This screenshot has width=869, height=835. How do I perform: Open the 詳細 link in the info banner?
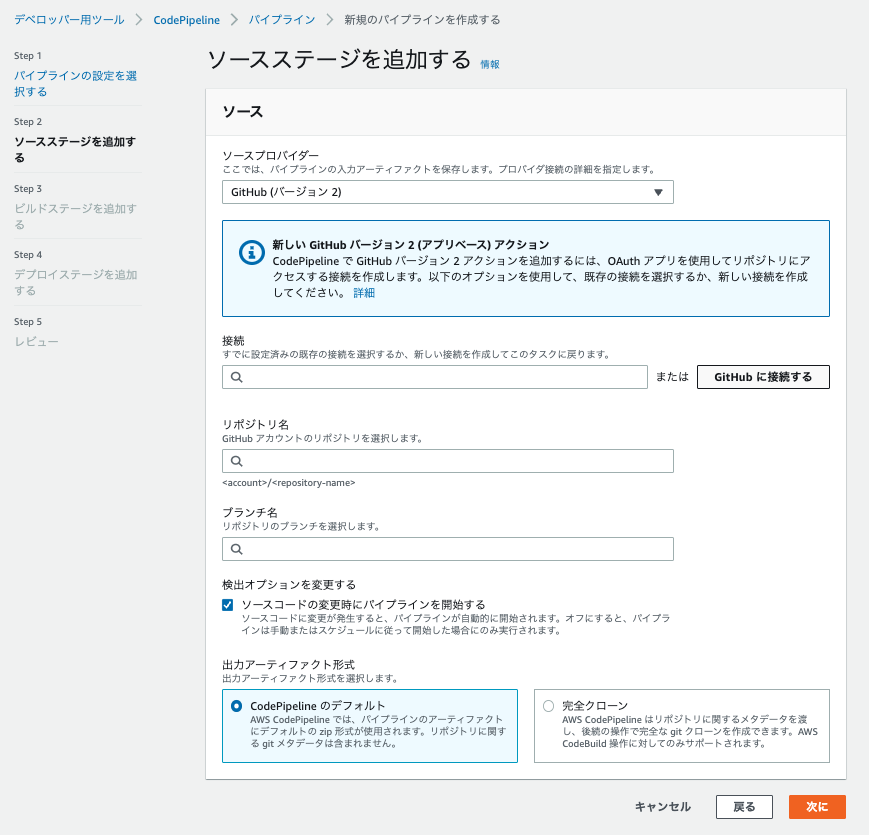[362, 292]
